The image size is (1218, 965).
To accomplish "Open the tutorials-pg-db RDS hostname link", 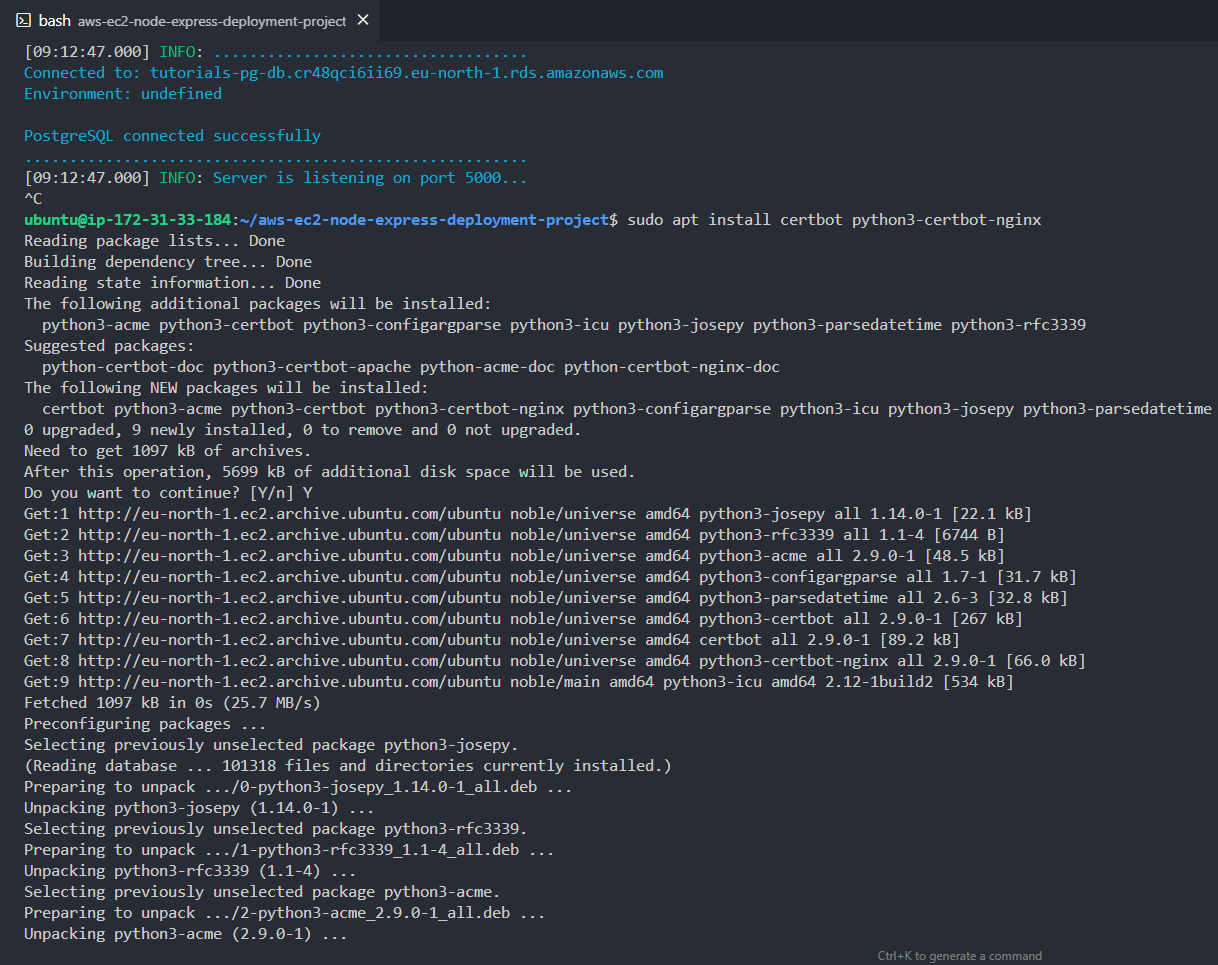I will (406, 73).
